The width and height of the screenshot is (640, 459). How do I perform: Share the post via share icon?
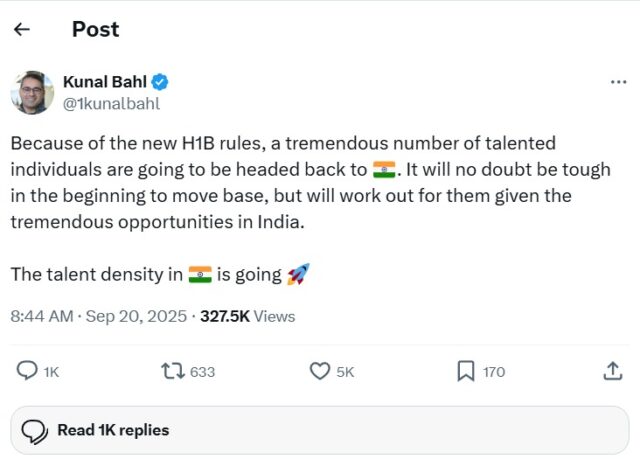[x=612, y=371]
